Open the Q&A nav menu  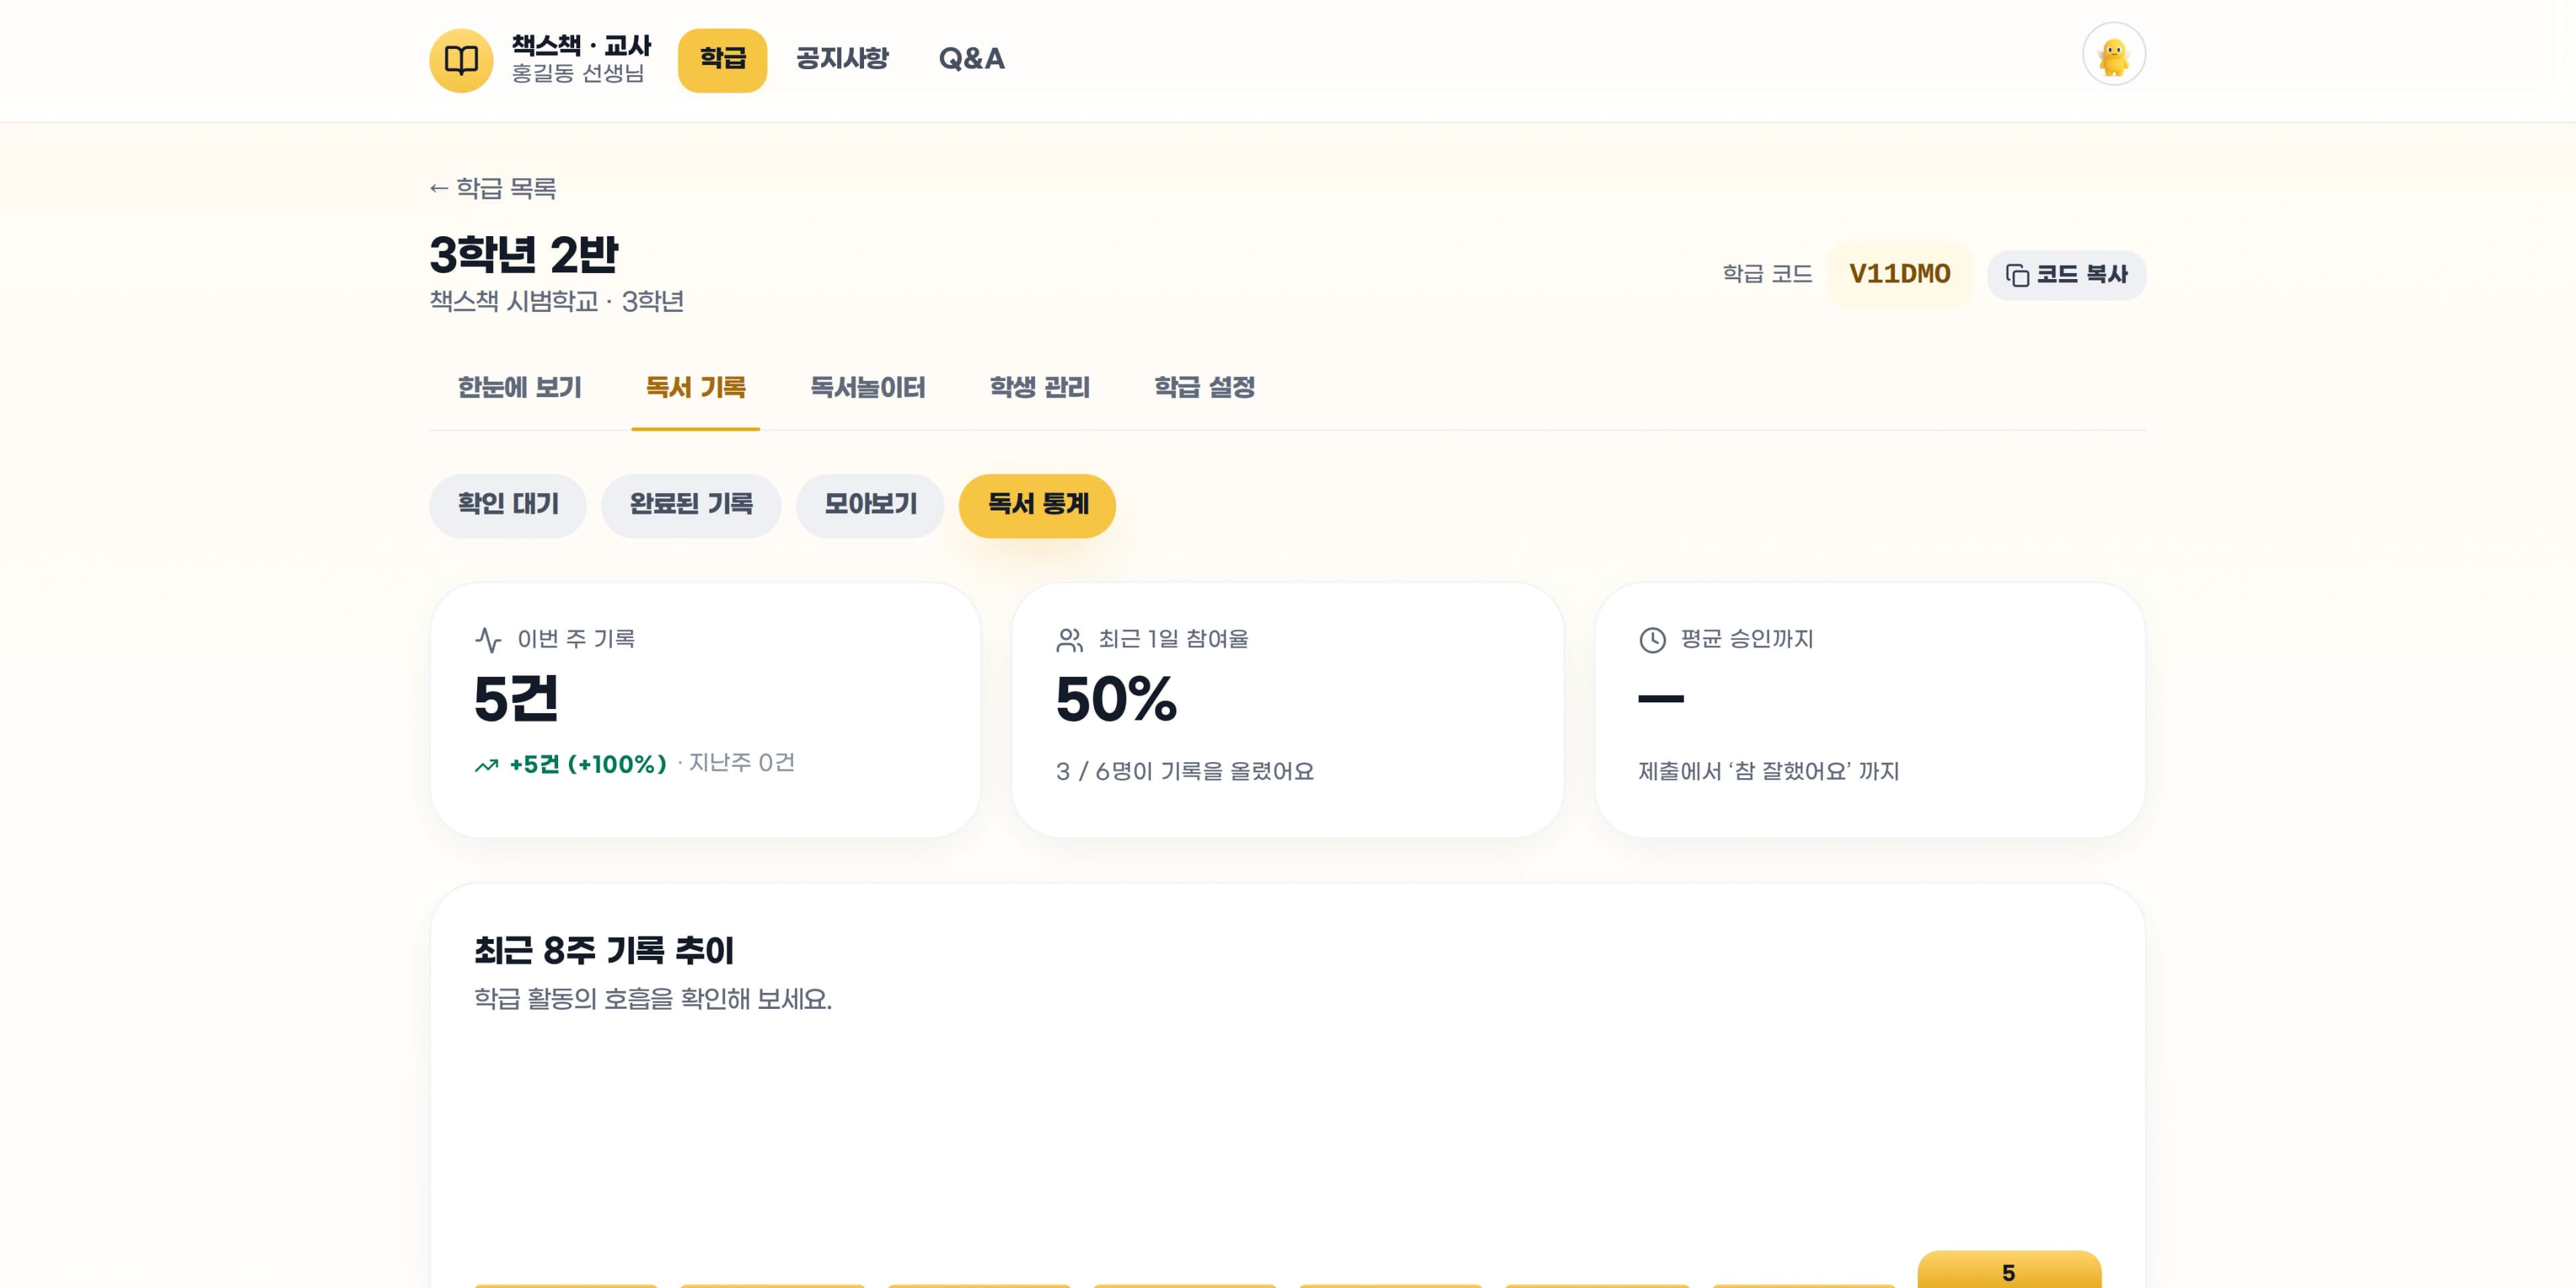pyautogui.click(x=971, y=59)
